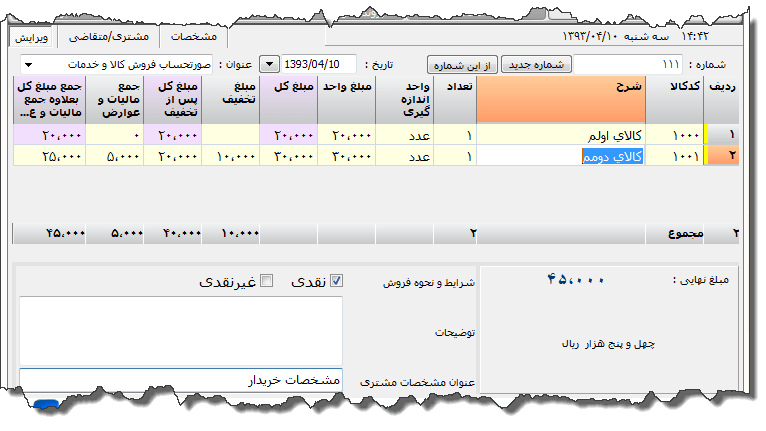The height and width of the screenshot is (431, 766).
Task: Click the کدکالا column header
Action: [688, 100]
